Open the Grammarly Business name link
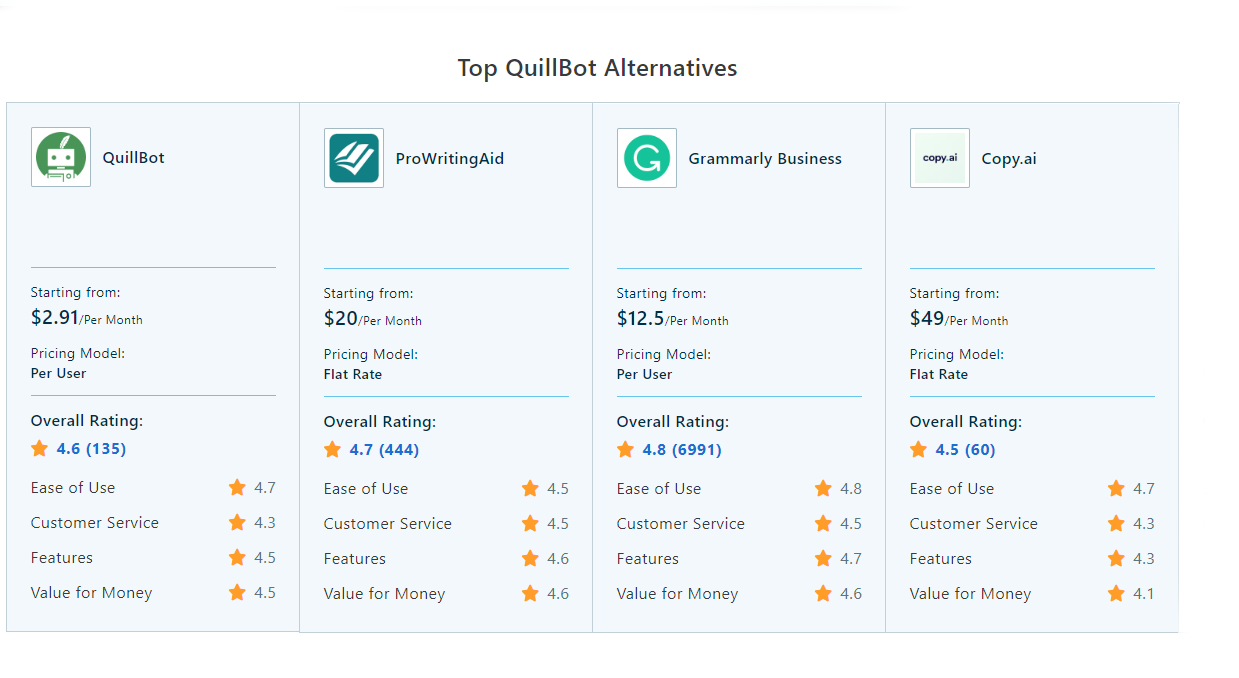Image resolution: width=1239 pixels, height=678 pixels. [x=765, y=159]
